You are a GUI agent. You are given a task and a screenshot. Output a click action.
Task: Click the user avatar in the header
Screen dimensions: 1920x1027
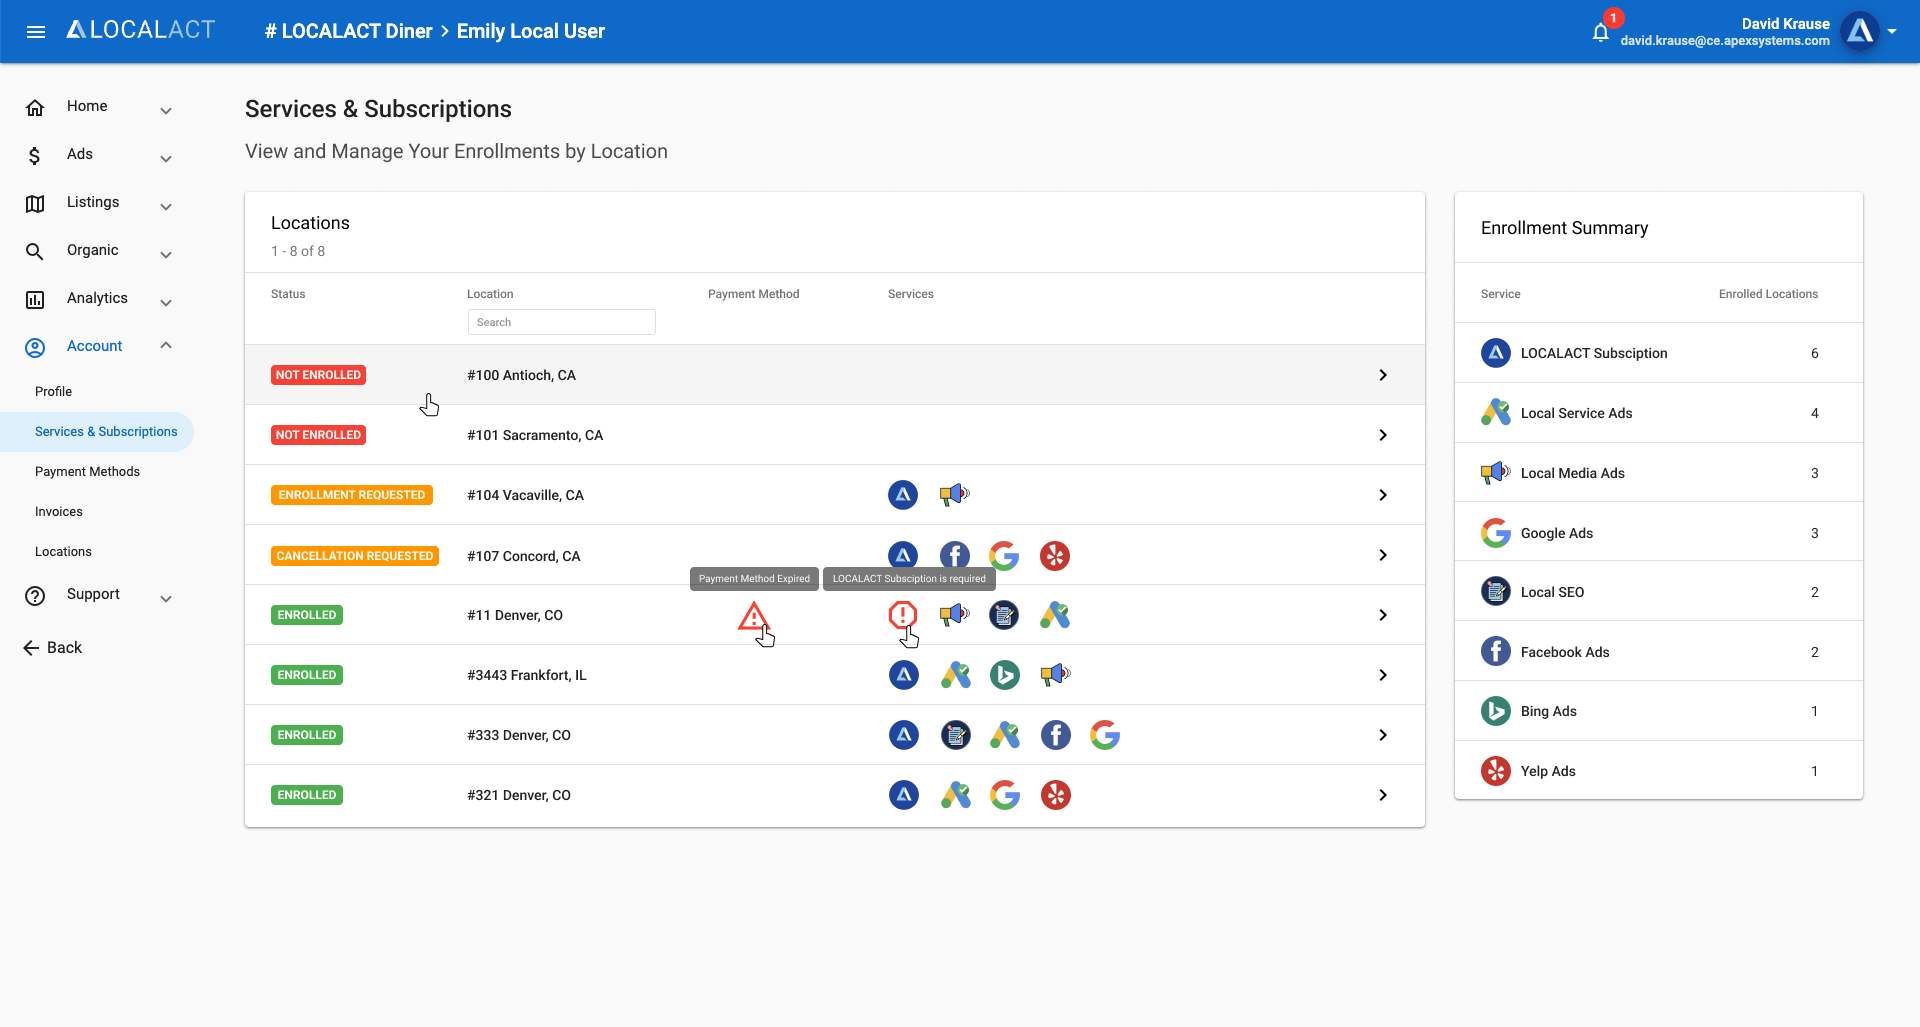[x=1860, y=32]
